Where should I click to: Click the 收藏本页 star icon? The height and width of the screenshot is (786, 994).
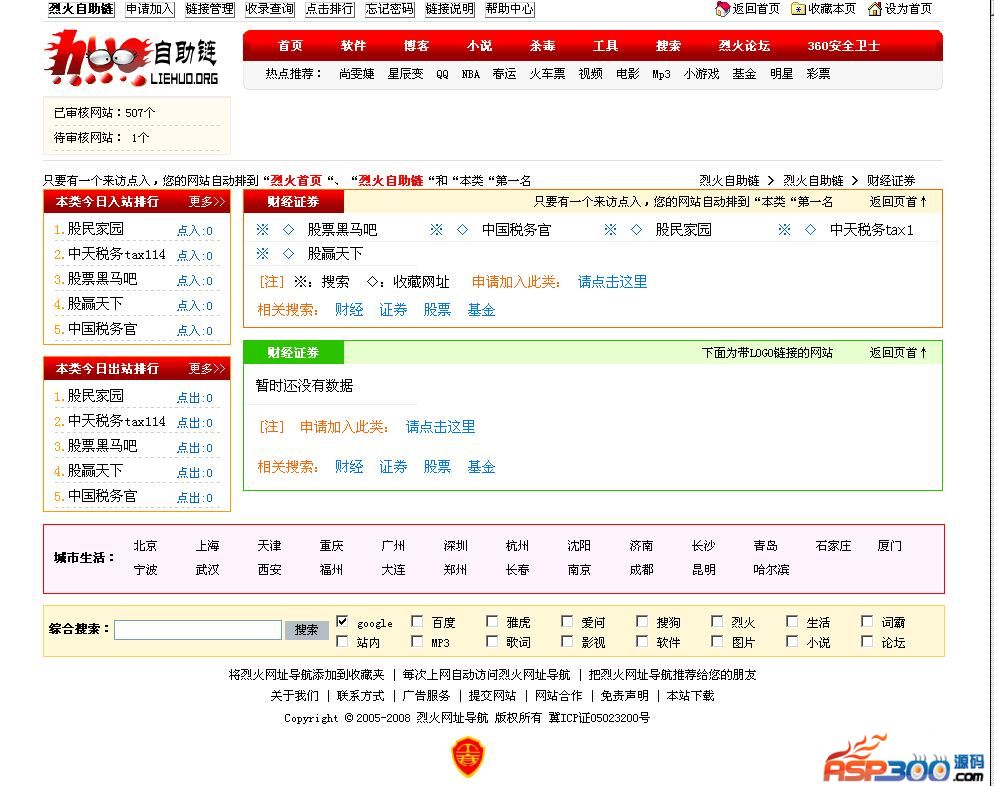click(798, 9)
